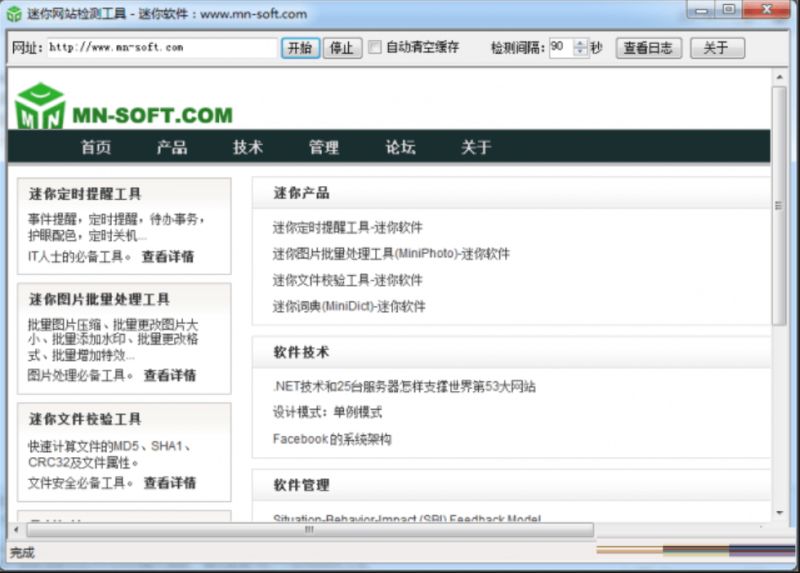Open link 迷你定时提醒工具-迷你软件
Image resolution: width=800 pixels, height=573 pixels.
(x=347, y=228)
